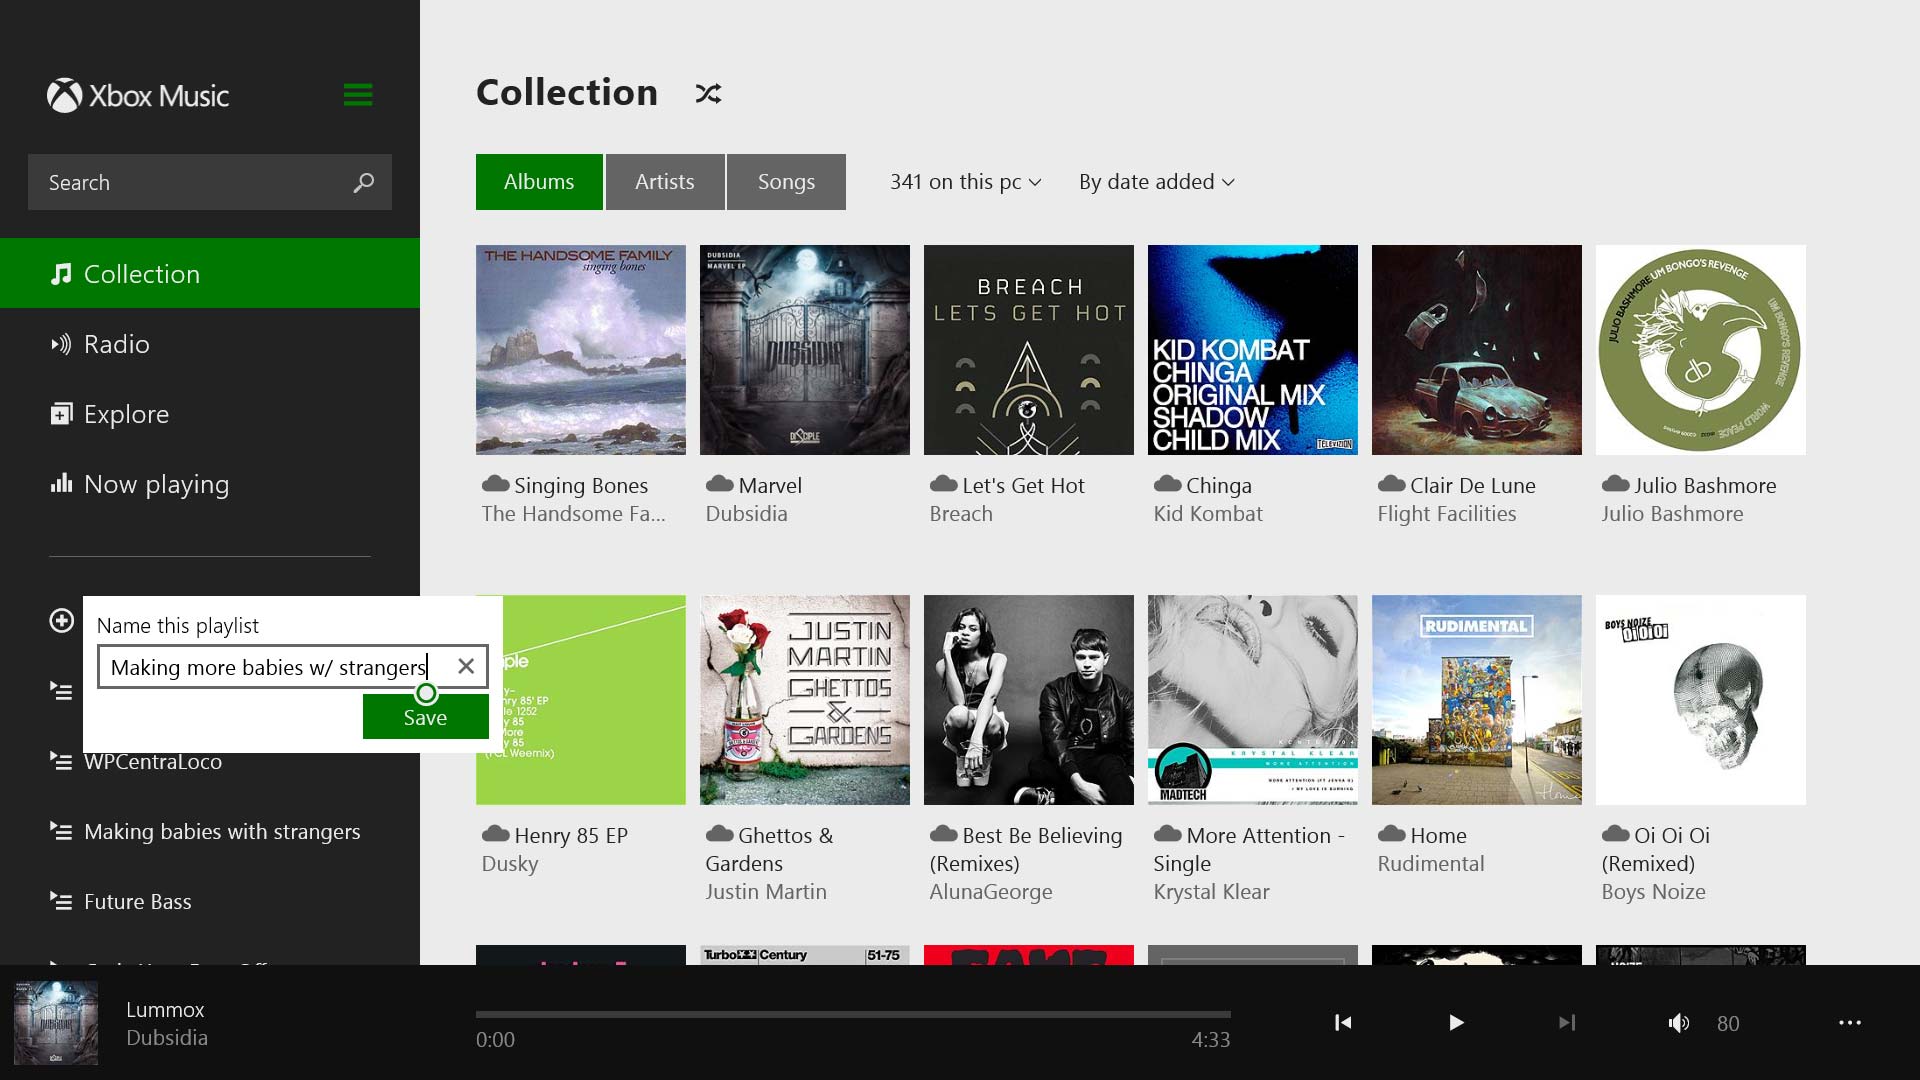Mute using the volume speaker icon
The height and width of the screenshot is (1080, 1920).
click(1679, 1023)
